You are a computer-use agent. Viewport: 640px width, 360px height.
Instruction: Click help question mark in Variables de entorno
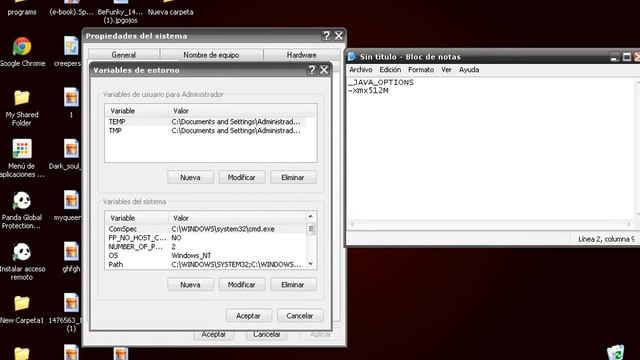[x=312, y=70]
